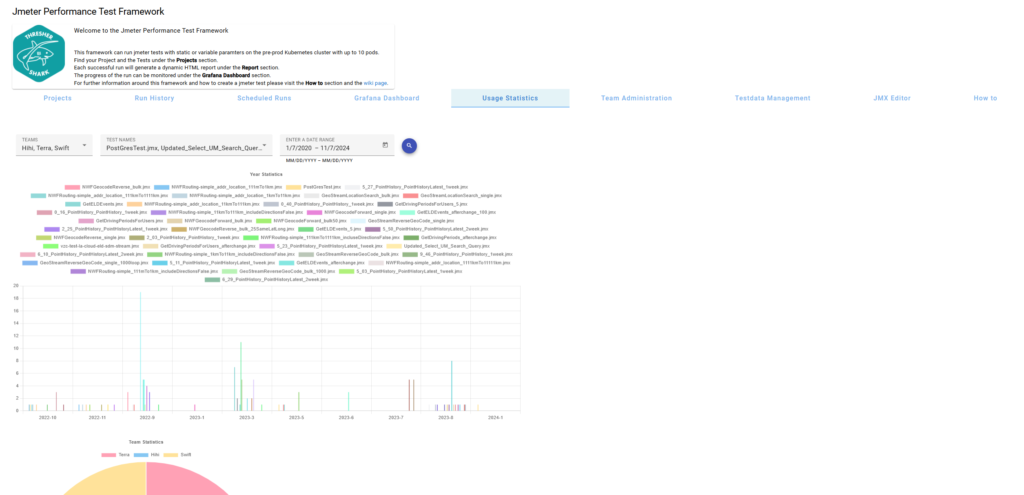The height and width of the screenshot is (495, 1024).
Task: Toggle PostGresTest.jmx legend entry
Action: 313,187
